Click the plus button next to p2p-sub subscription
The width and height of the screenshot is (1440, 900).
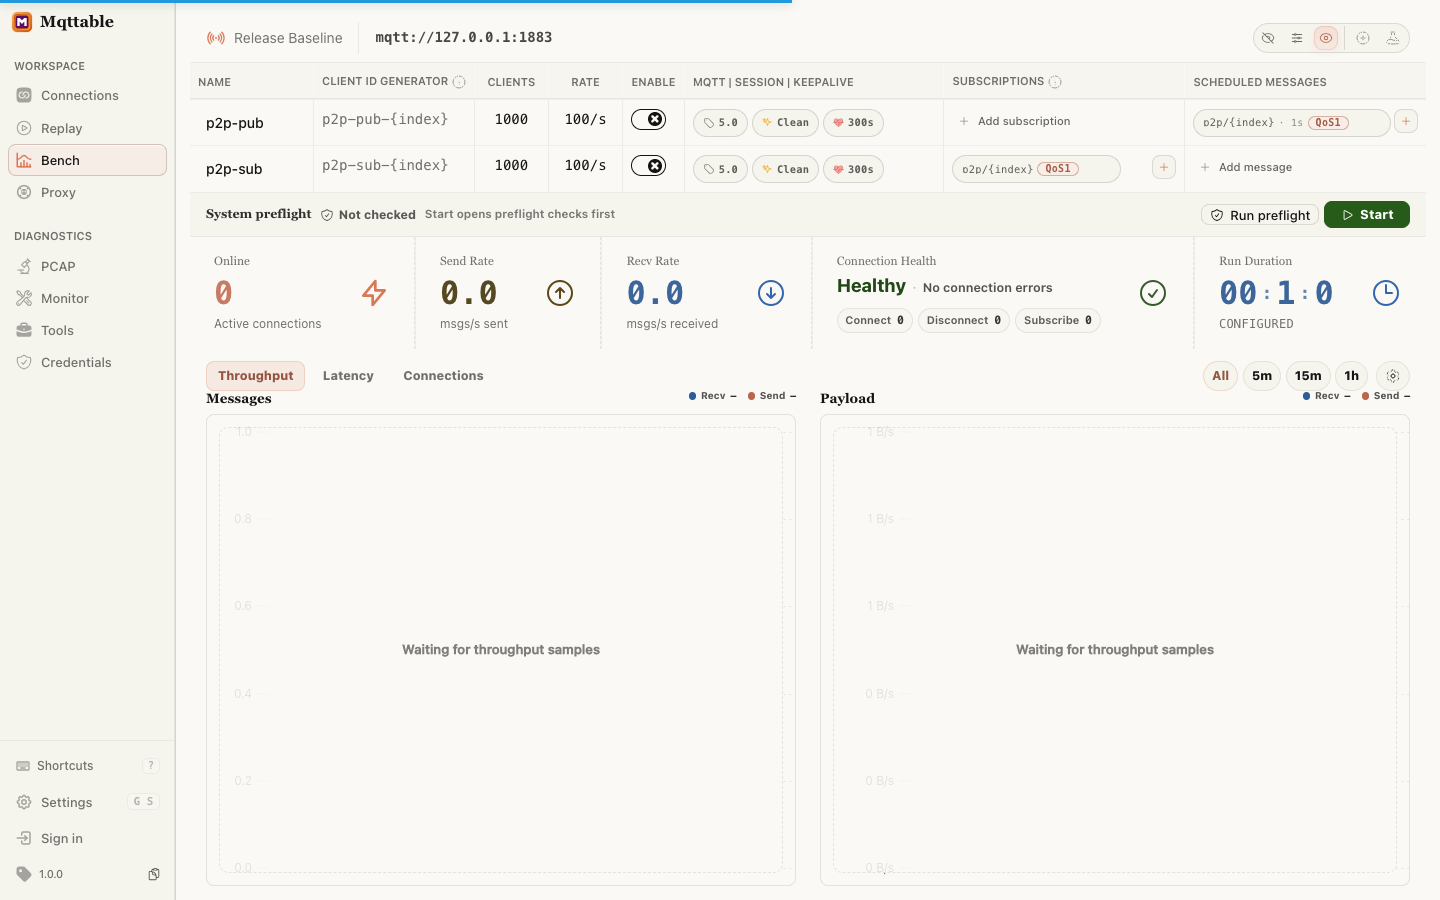[x=1164, y=167]
